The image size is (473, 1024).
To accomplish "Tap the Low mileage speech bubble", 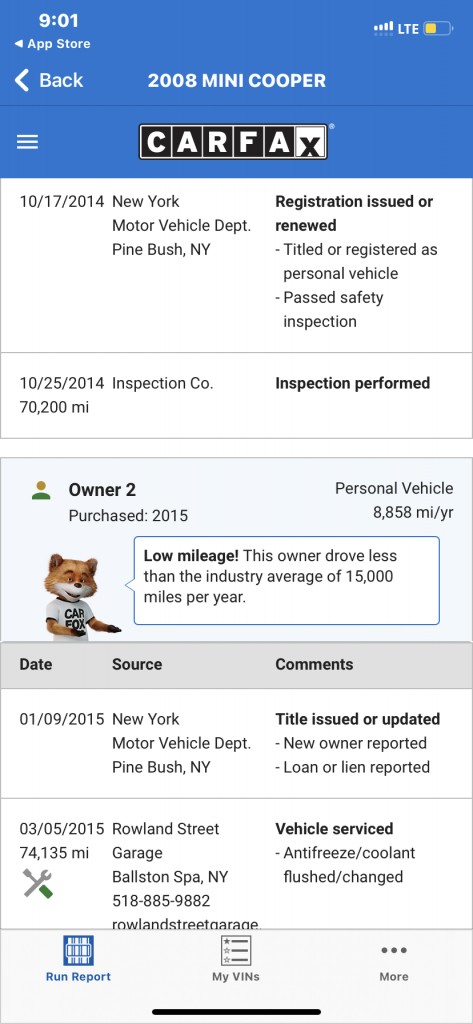I will click(x=286, y=581).
